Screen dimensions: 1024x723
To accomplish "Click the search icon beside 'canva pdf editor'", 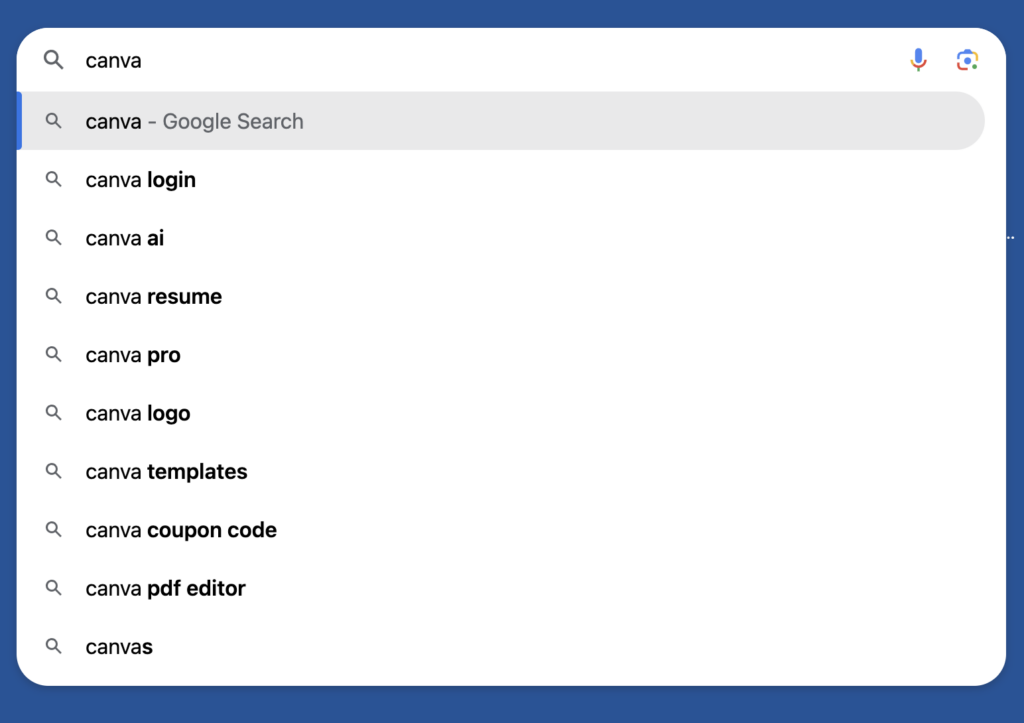I will [54, 588].
